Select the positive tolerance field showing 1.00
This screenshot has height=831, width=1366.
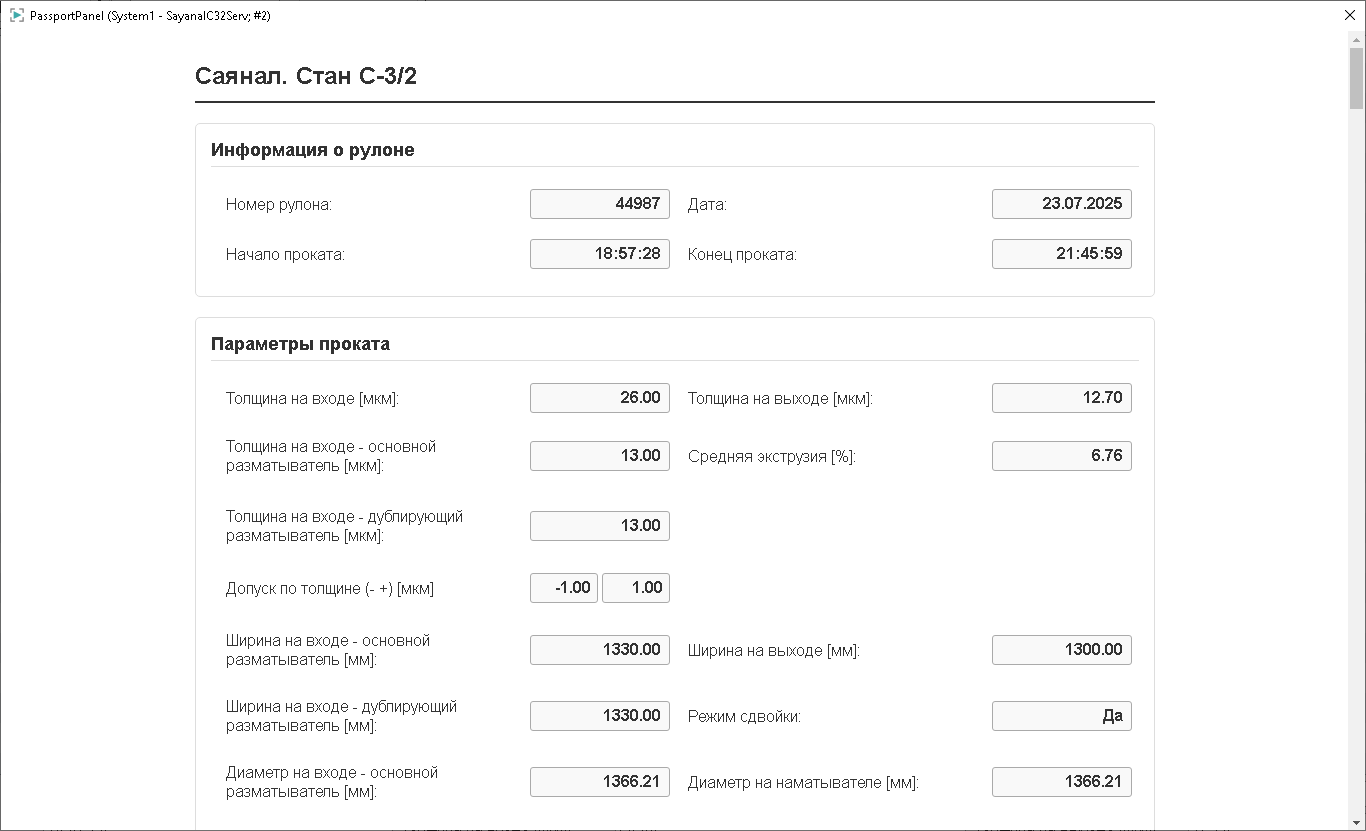click(636, 588)
